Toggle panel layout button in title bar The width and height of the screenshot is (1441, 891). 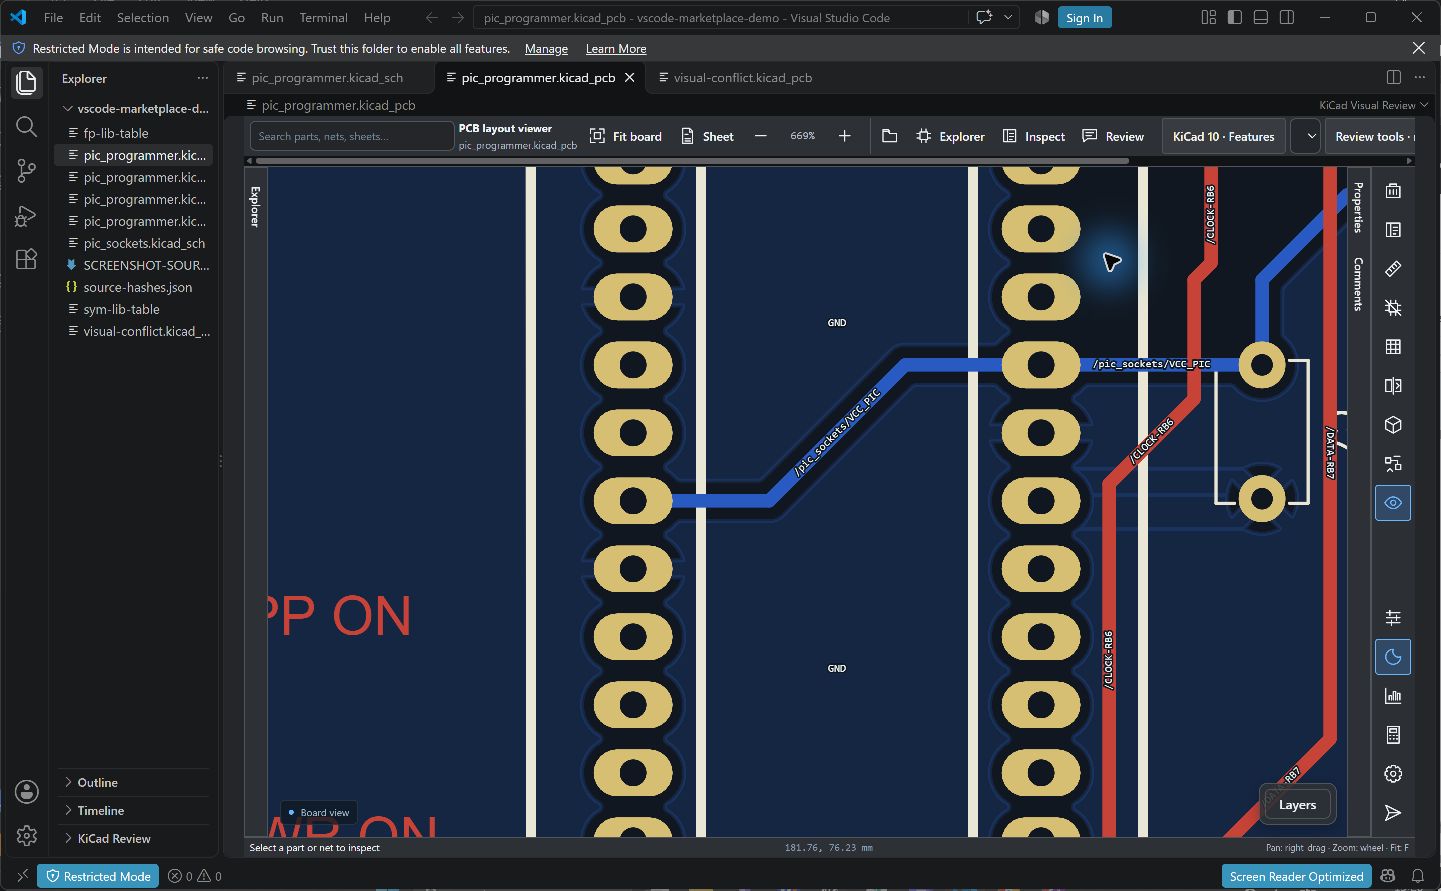click(1261, 17)
